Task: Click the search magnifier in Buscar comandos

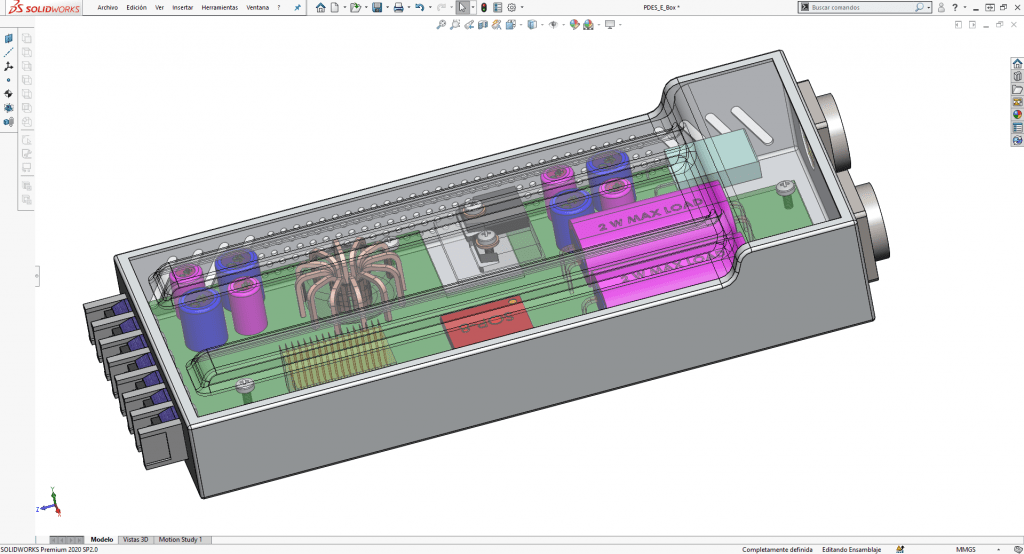Action: 920,7
